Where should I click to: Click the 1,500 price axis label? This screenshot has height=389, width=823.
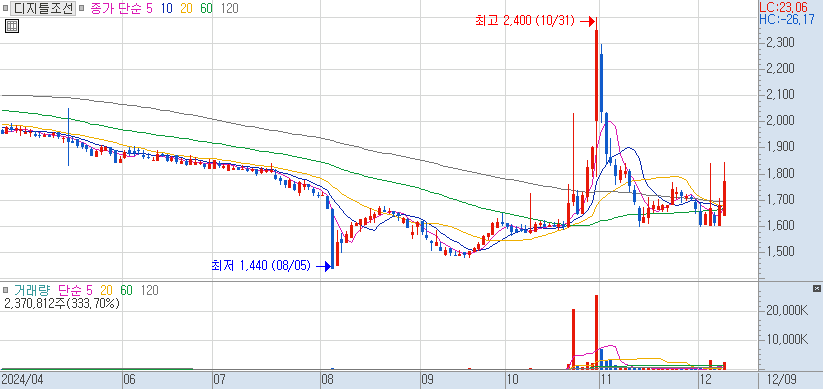779,251
